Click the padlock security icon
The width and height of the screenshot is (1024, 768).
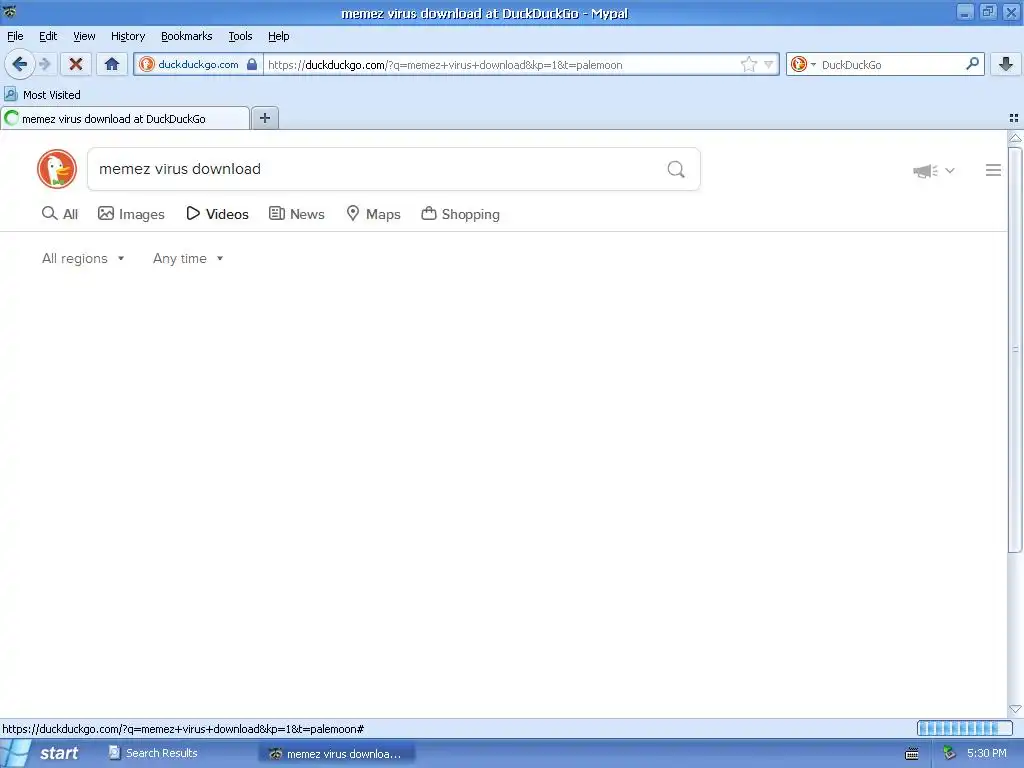point(252,64)
